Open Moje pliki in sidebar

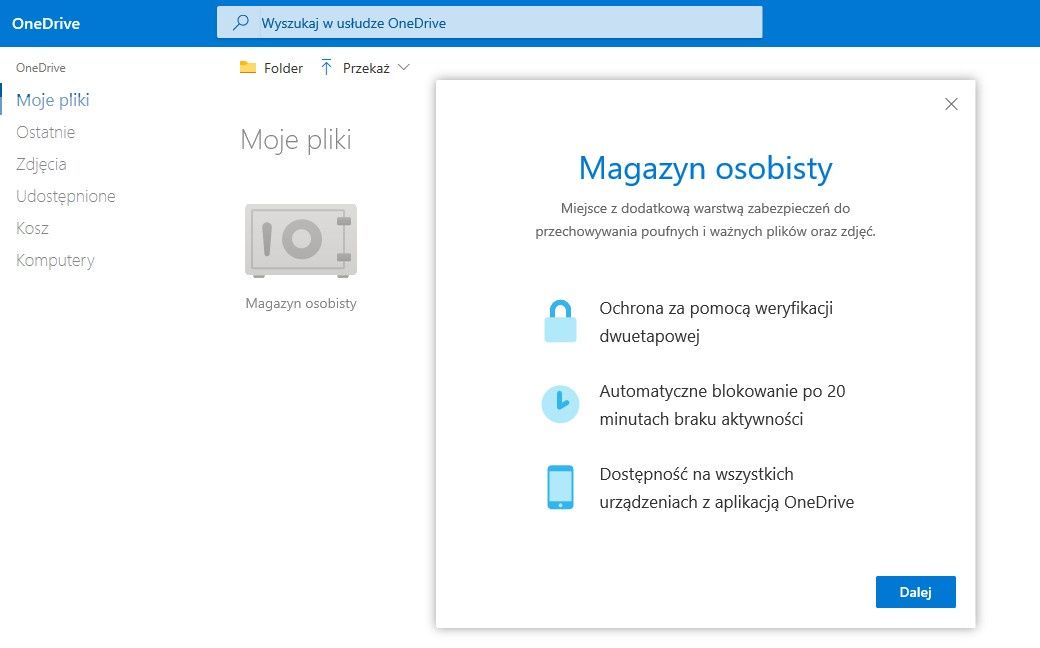(52, 100)
